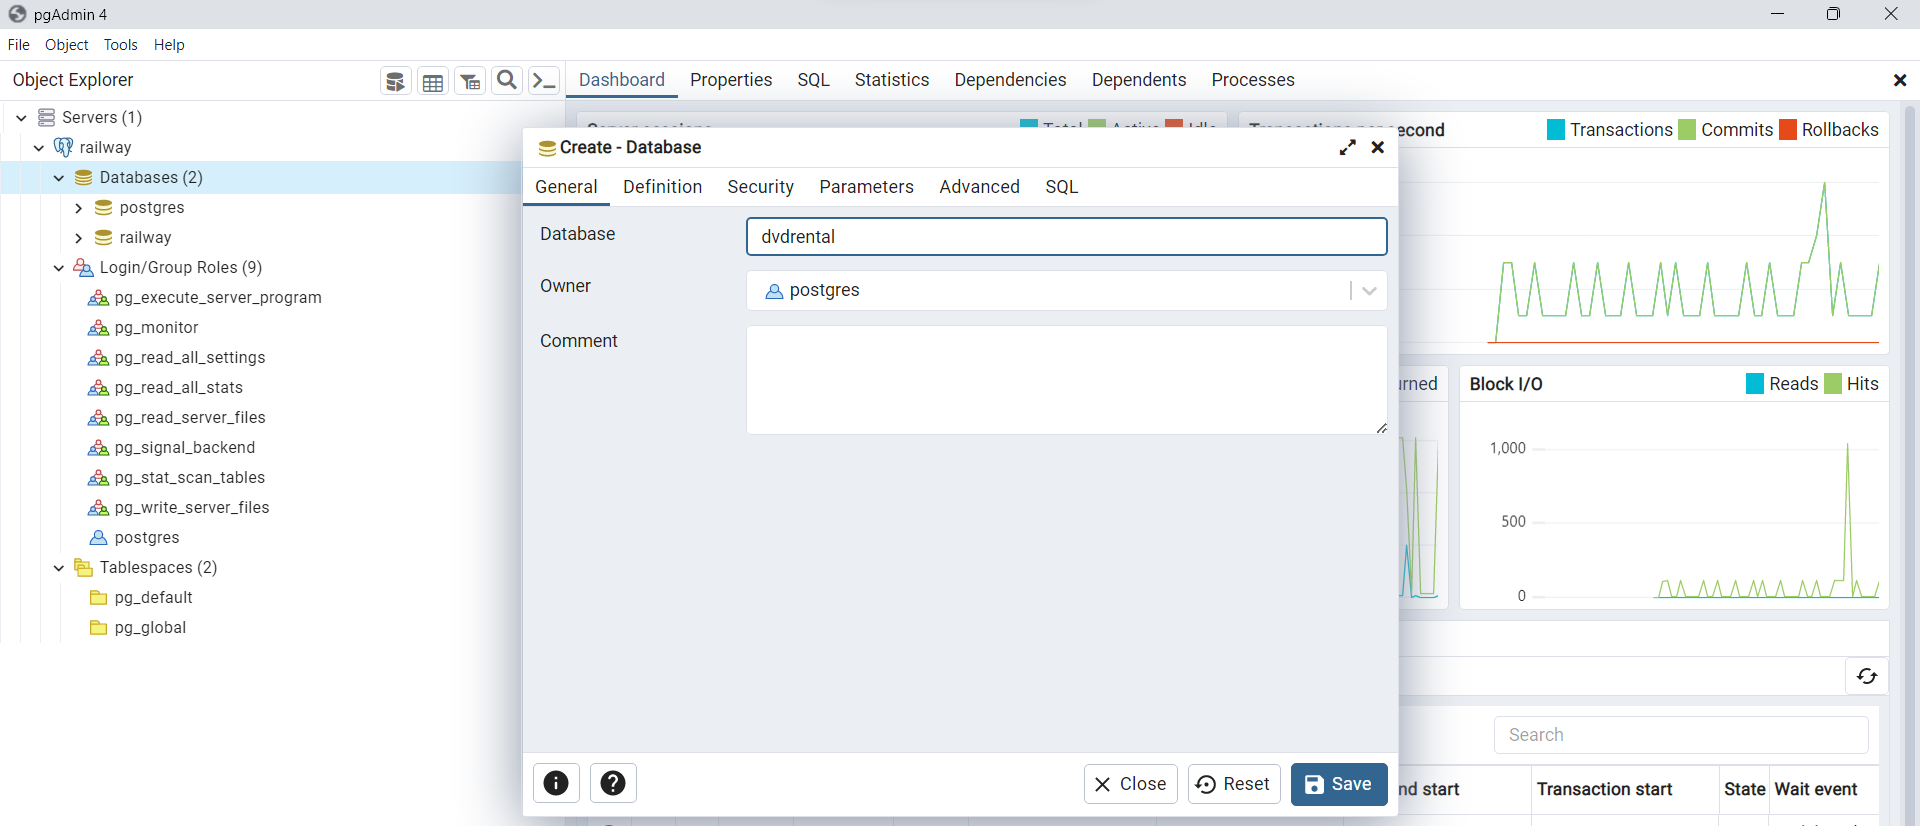Select the pg_default tablespace icon
The image size is (1920, 826).
98,597
